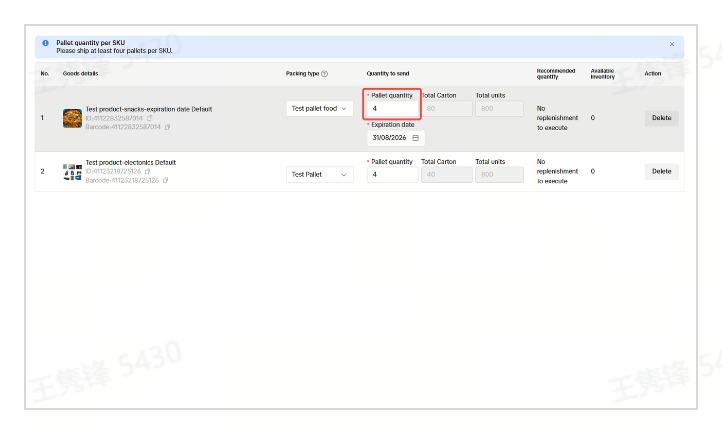This screenshot has width=722, height=434.
Task: Click Packing type column header
Action: [x=302, y=74]
